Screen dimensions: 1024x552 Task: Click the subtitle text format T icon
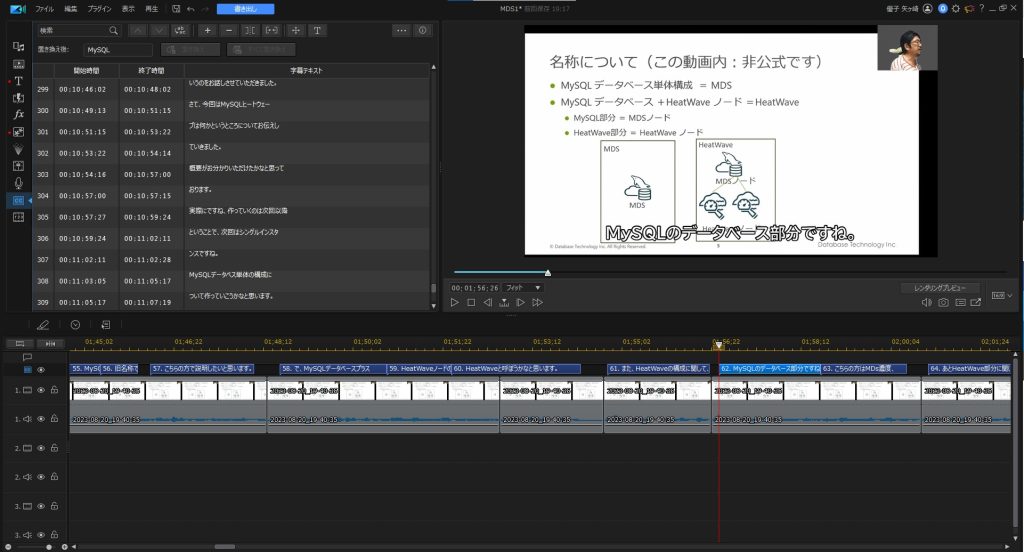(x=317, y=31)
